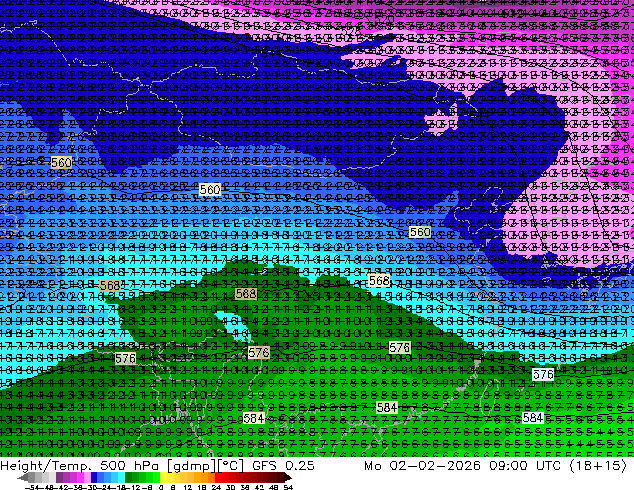Click the "0" legend value

click(161, 487)
